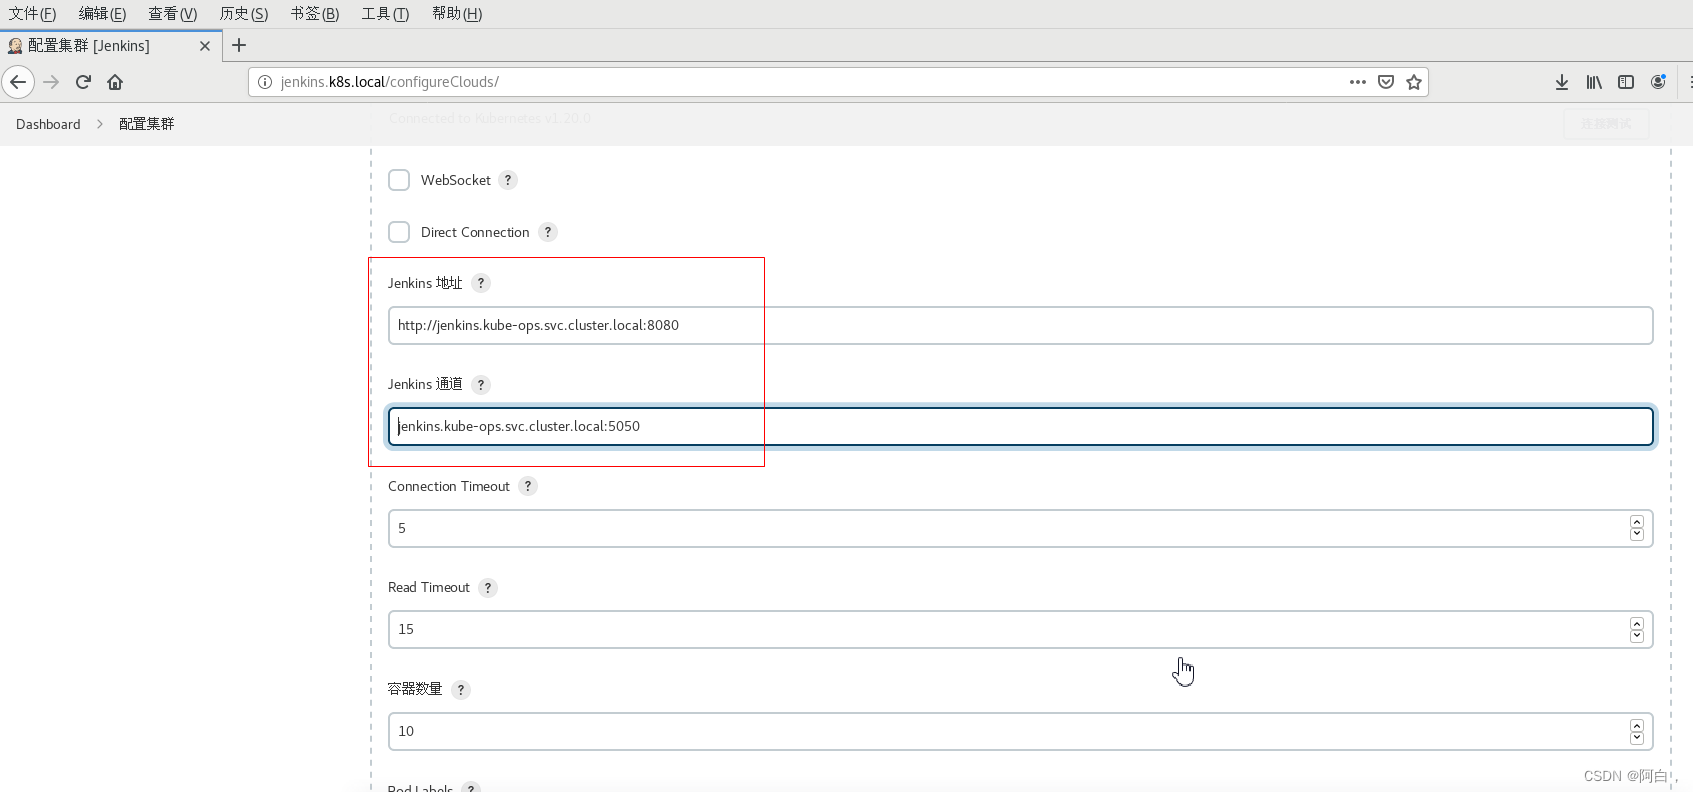The width and height of the screenshot is (1693, 792).
Task: Increase Read Timeout with up arrow
Action: point(1637,623)
